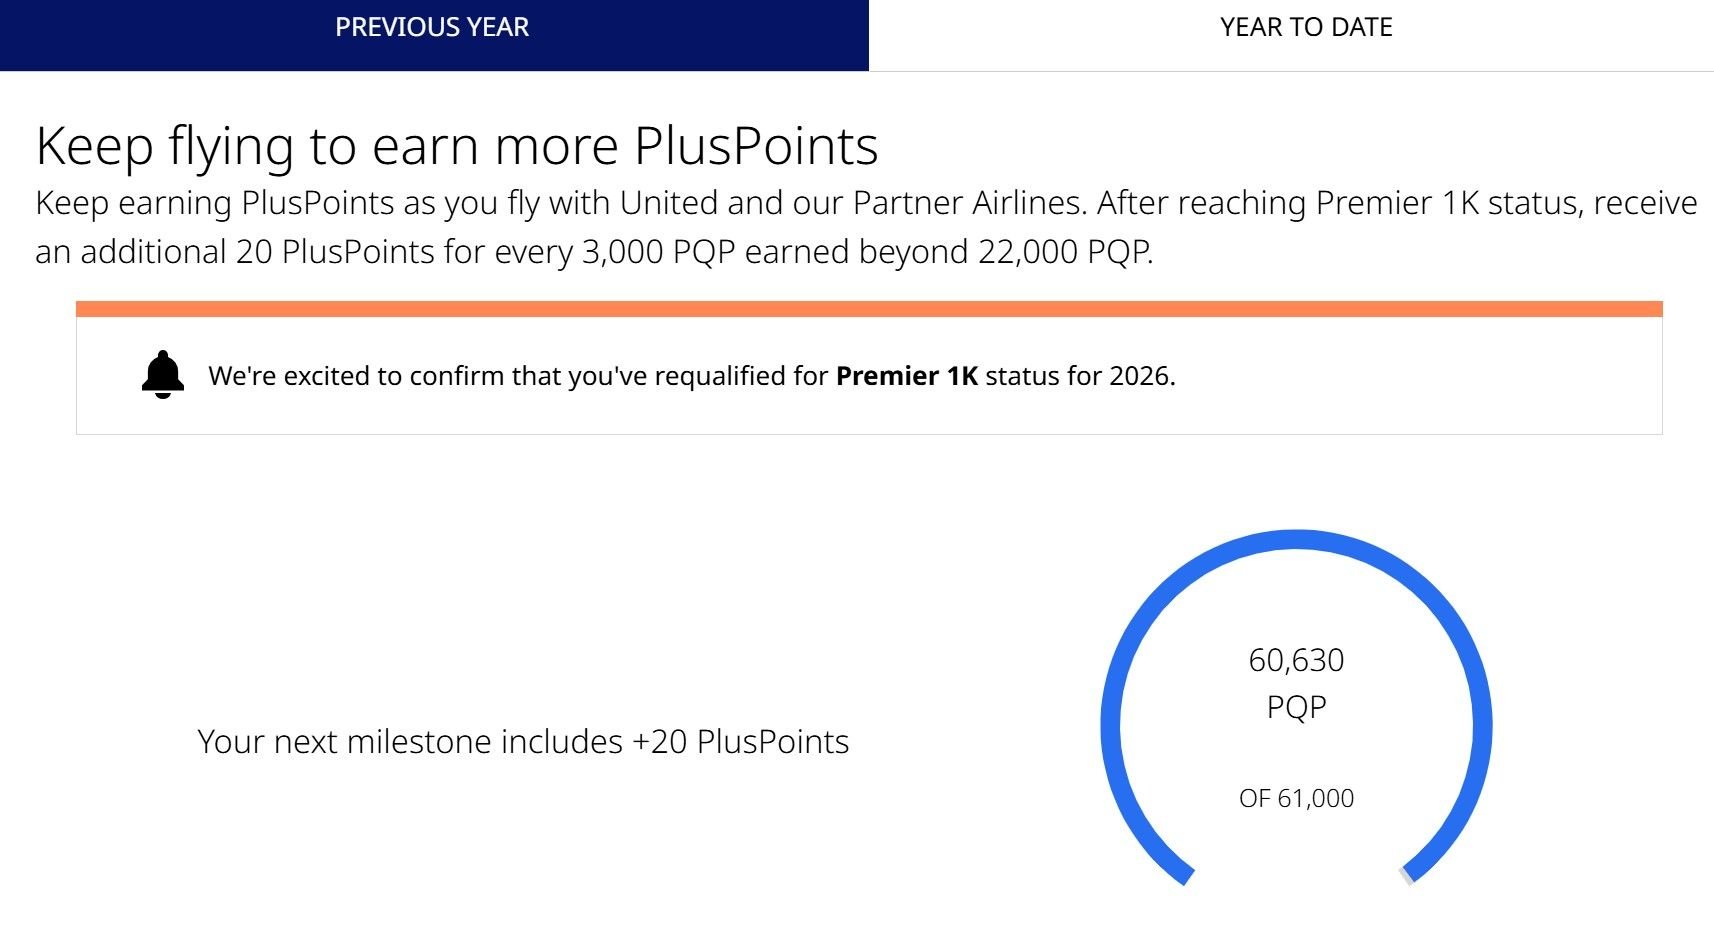Select the "Keep flying to earn more PlusPoints" heading
Image resolution: width=1714 pixels, height=928 pixels.
[x=457, y=146]
